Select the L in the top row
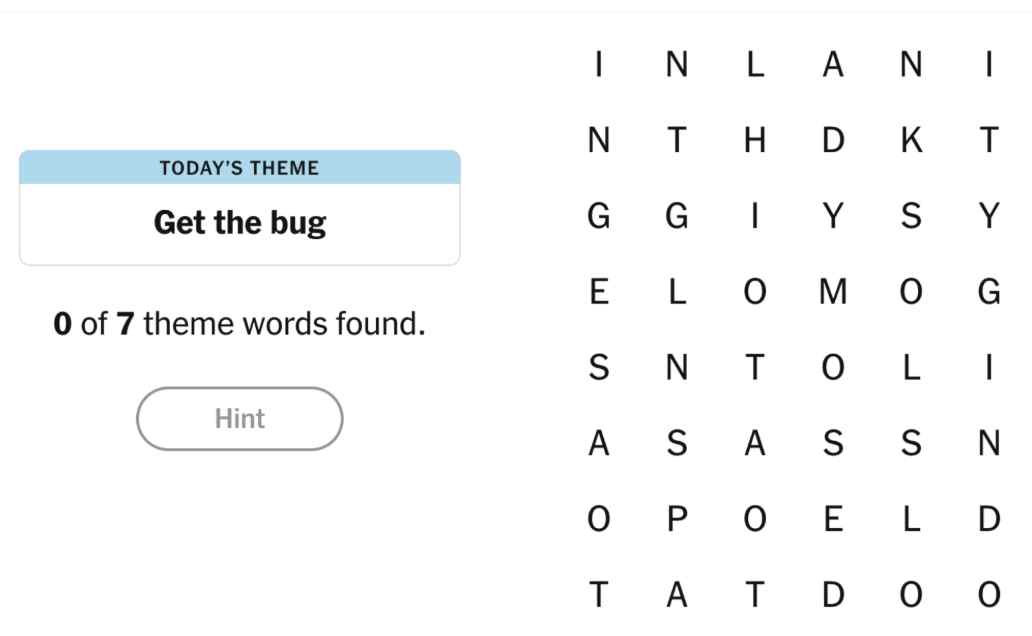The image size is (1032, 636). pyautogui.click(x=755, y=65)
